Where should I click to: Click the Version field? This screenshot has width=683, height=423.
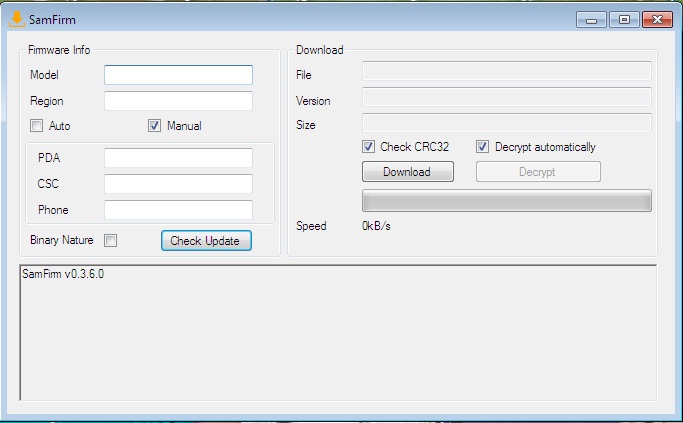507,97
